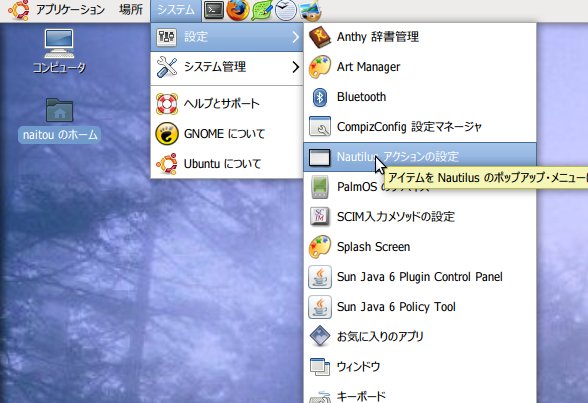Open Ubuntu について

[x=226, y=164]
